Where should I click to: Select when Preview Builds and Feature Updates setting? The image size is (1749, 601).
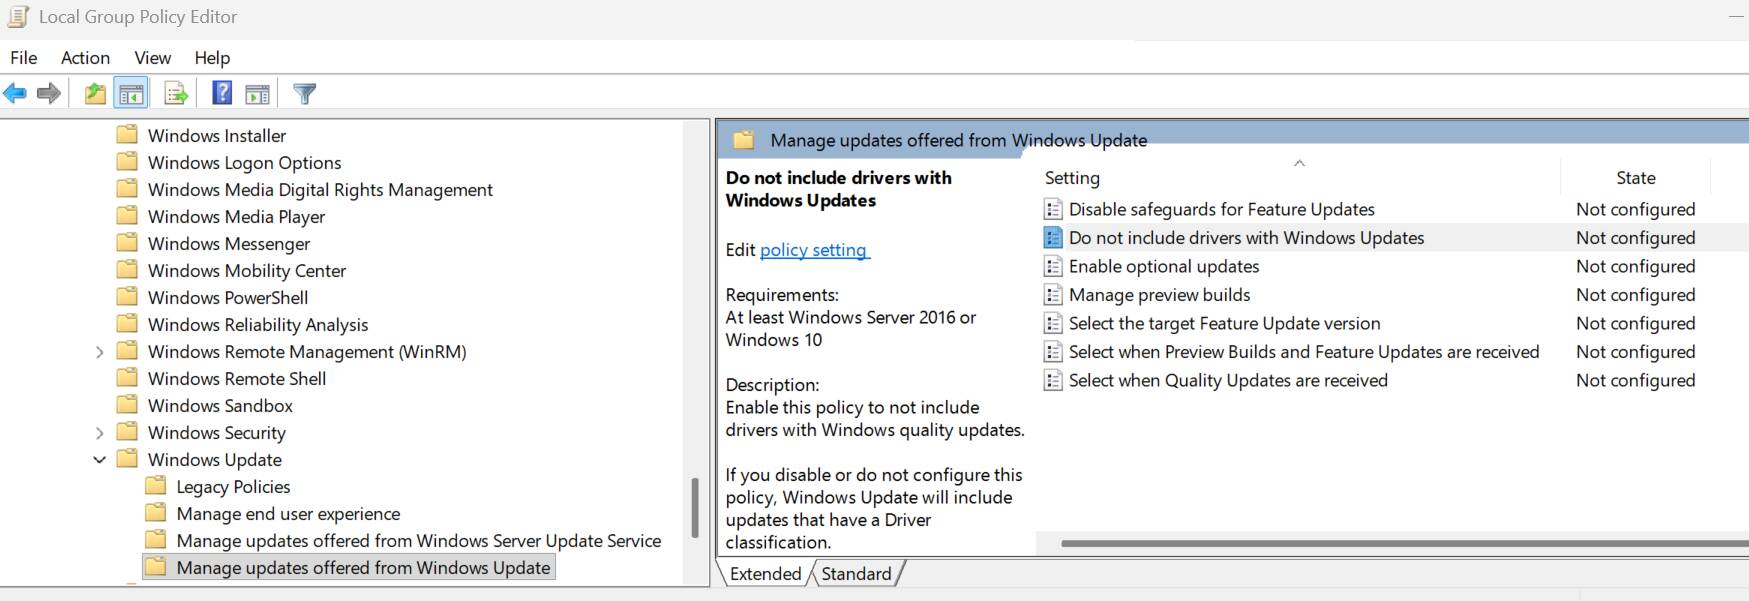[x=1304, y=352]
